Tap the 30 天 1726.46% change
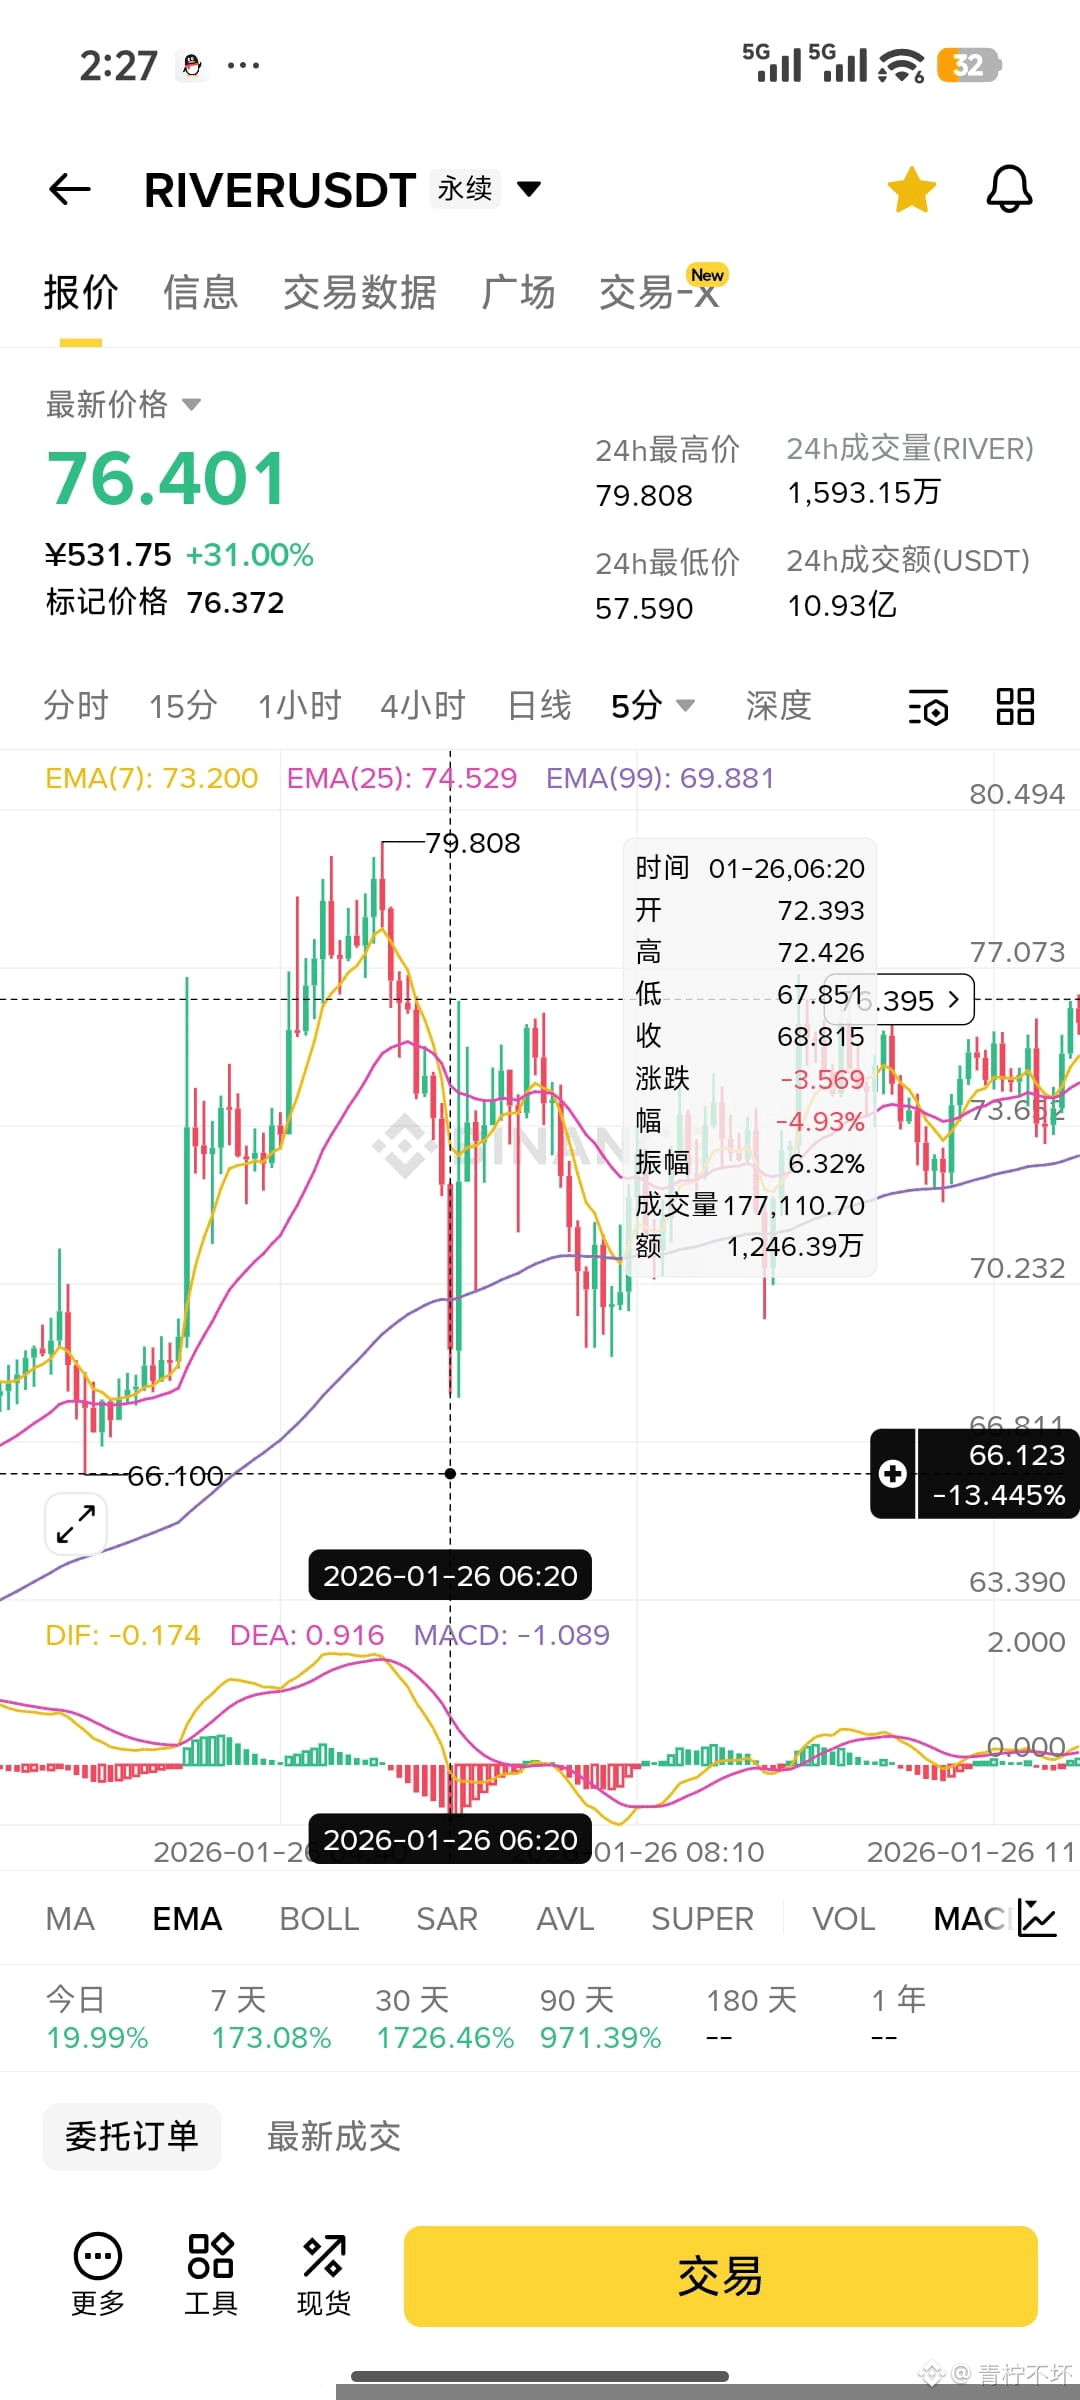This screenshot has height=2400, width=1080. coord(445,2018)
